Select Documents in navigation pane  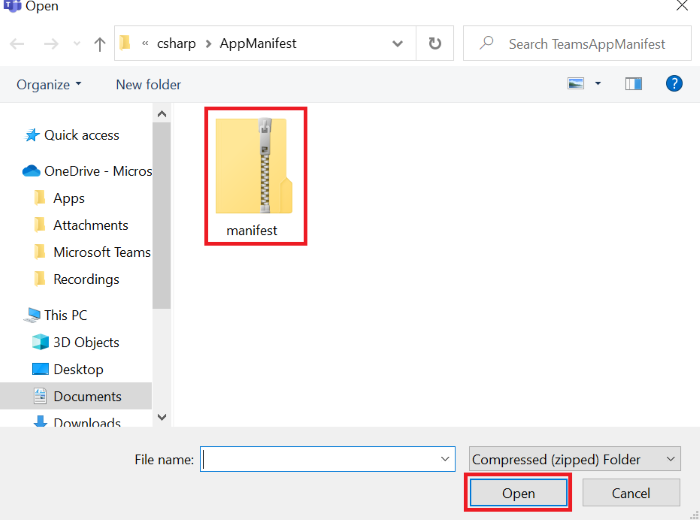click(76, 396)
